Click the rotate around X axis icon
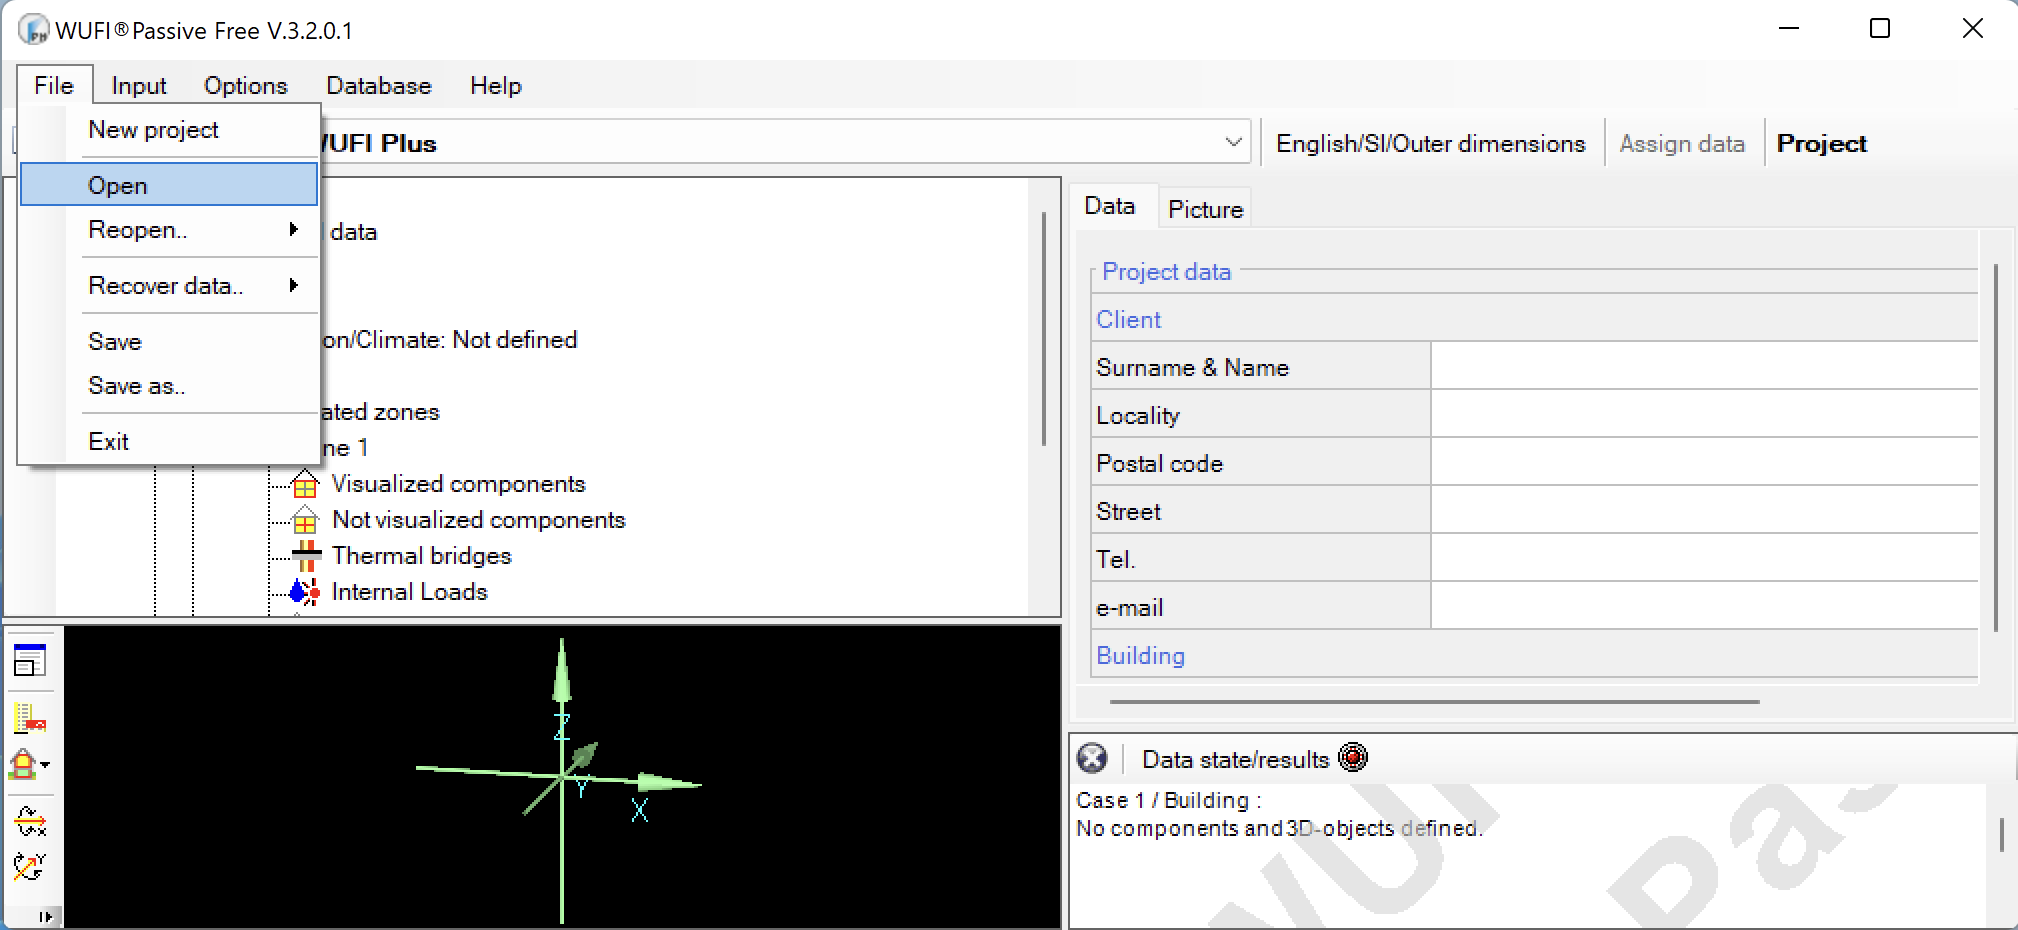This screenshot has height=930, width=2018. 30,821
